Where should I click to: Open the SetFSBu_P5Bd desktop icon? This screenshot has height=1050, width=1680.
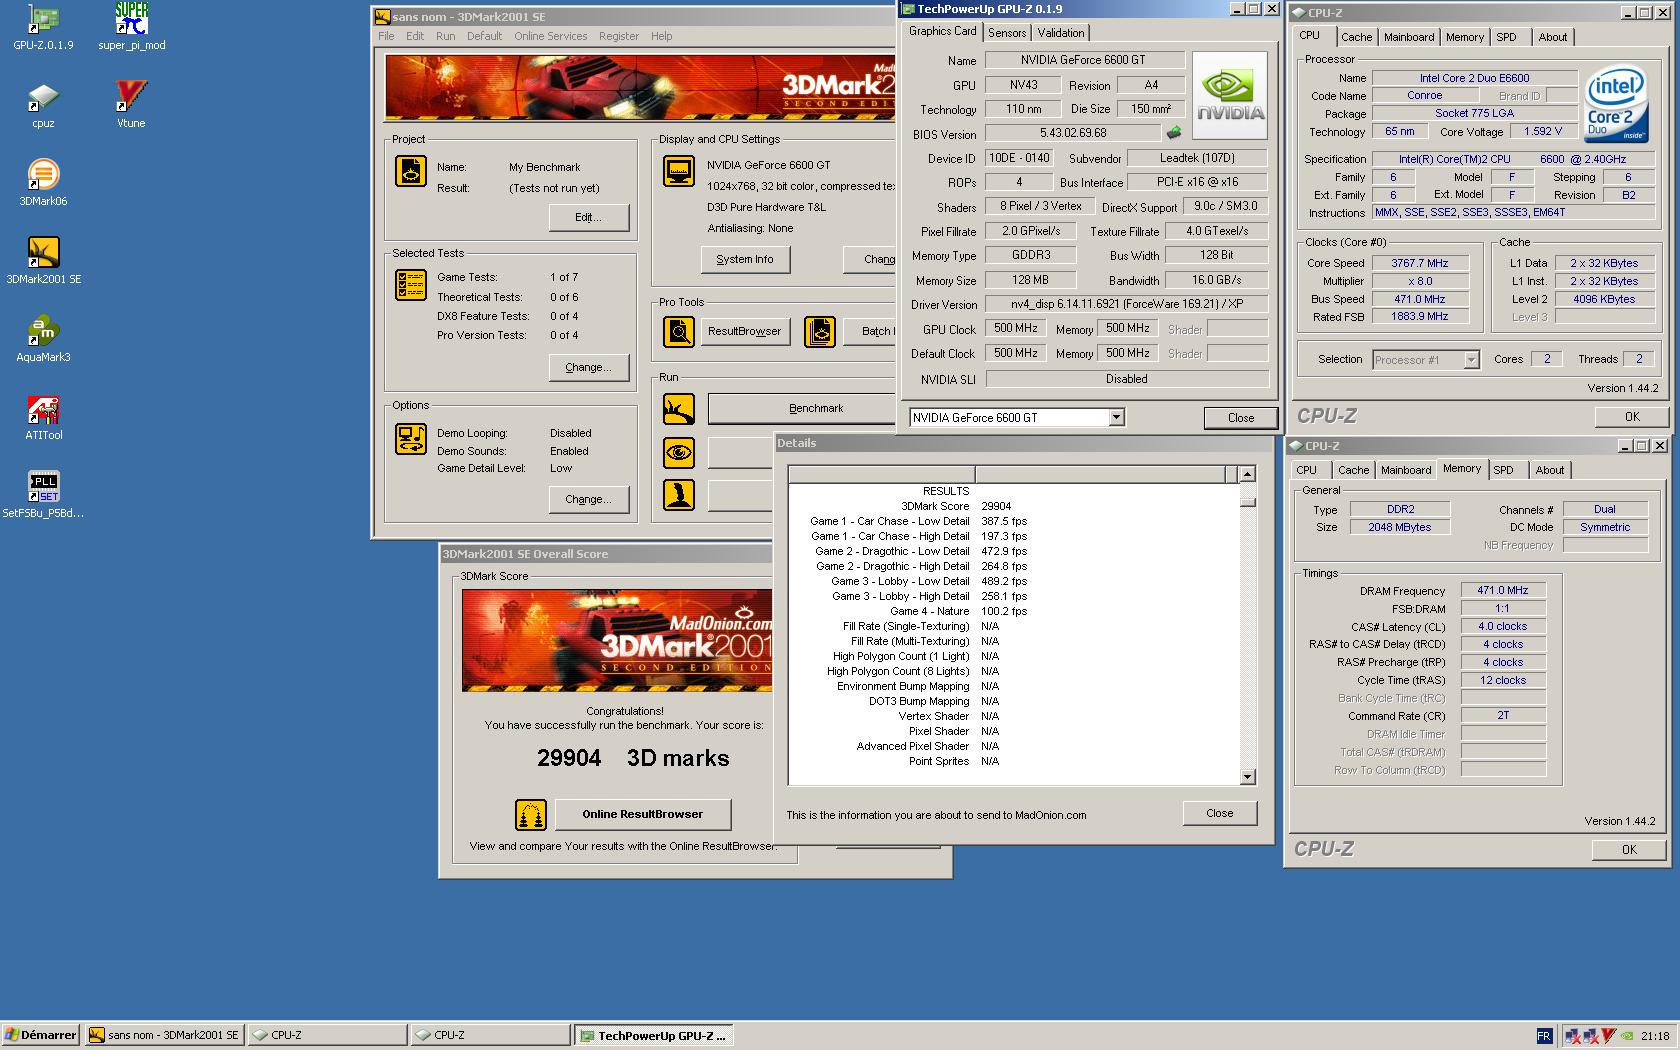43,495
